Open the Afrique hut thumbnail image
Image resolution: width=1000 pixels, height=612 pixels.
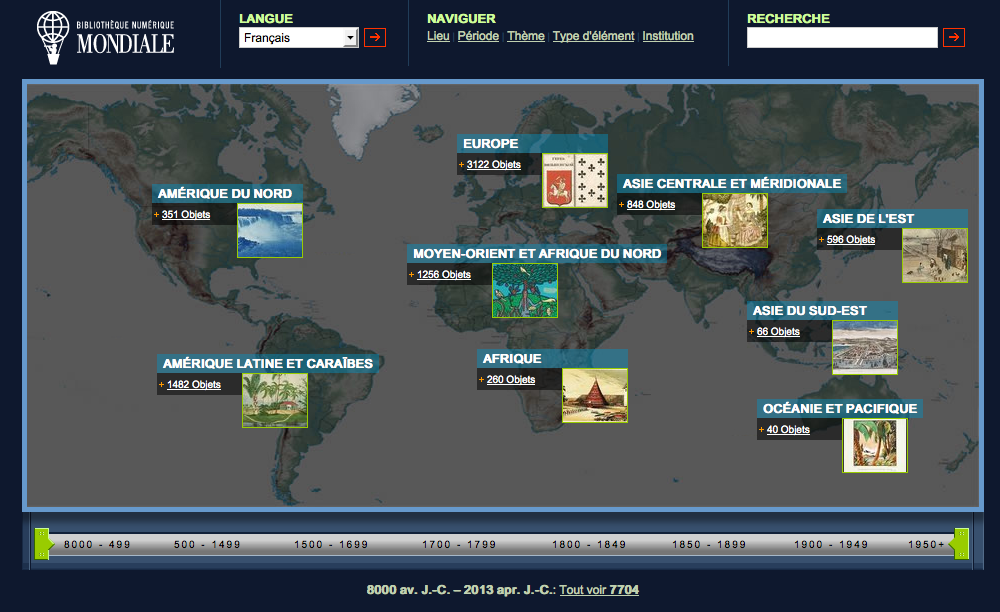click(594, 395)
